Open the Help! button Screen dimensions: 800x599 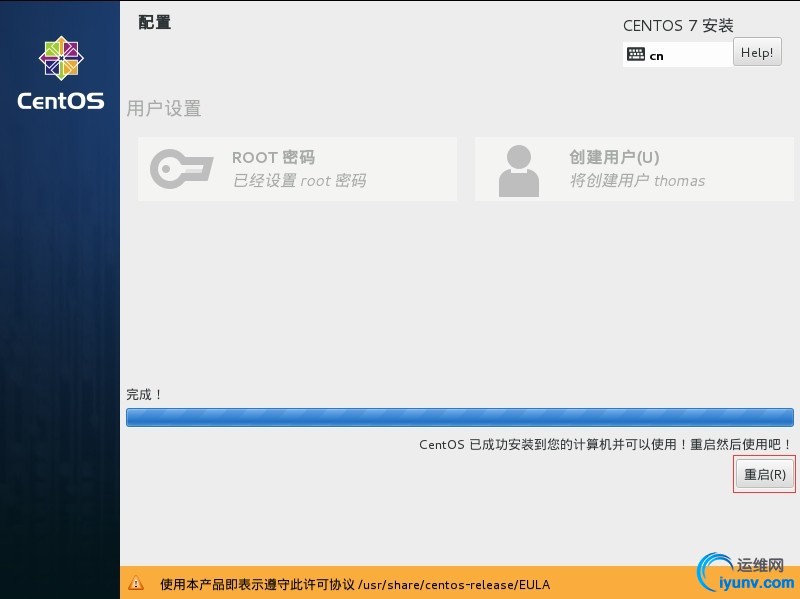click(x=757, y=52)
